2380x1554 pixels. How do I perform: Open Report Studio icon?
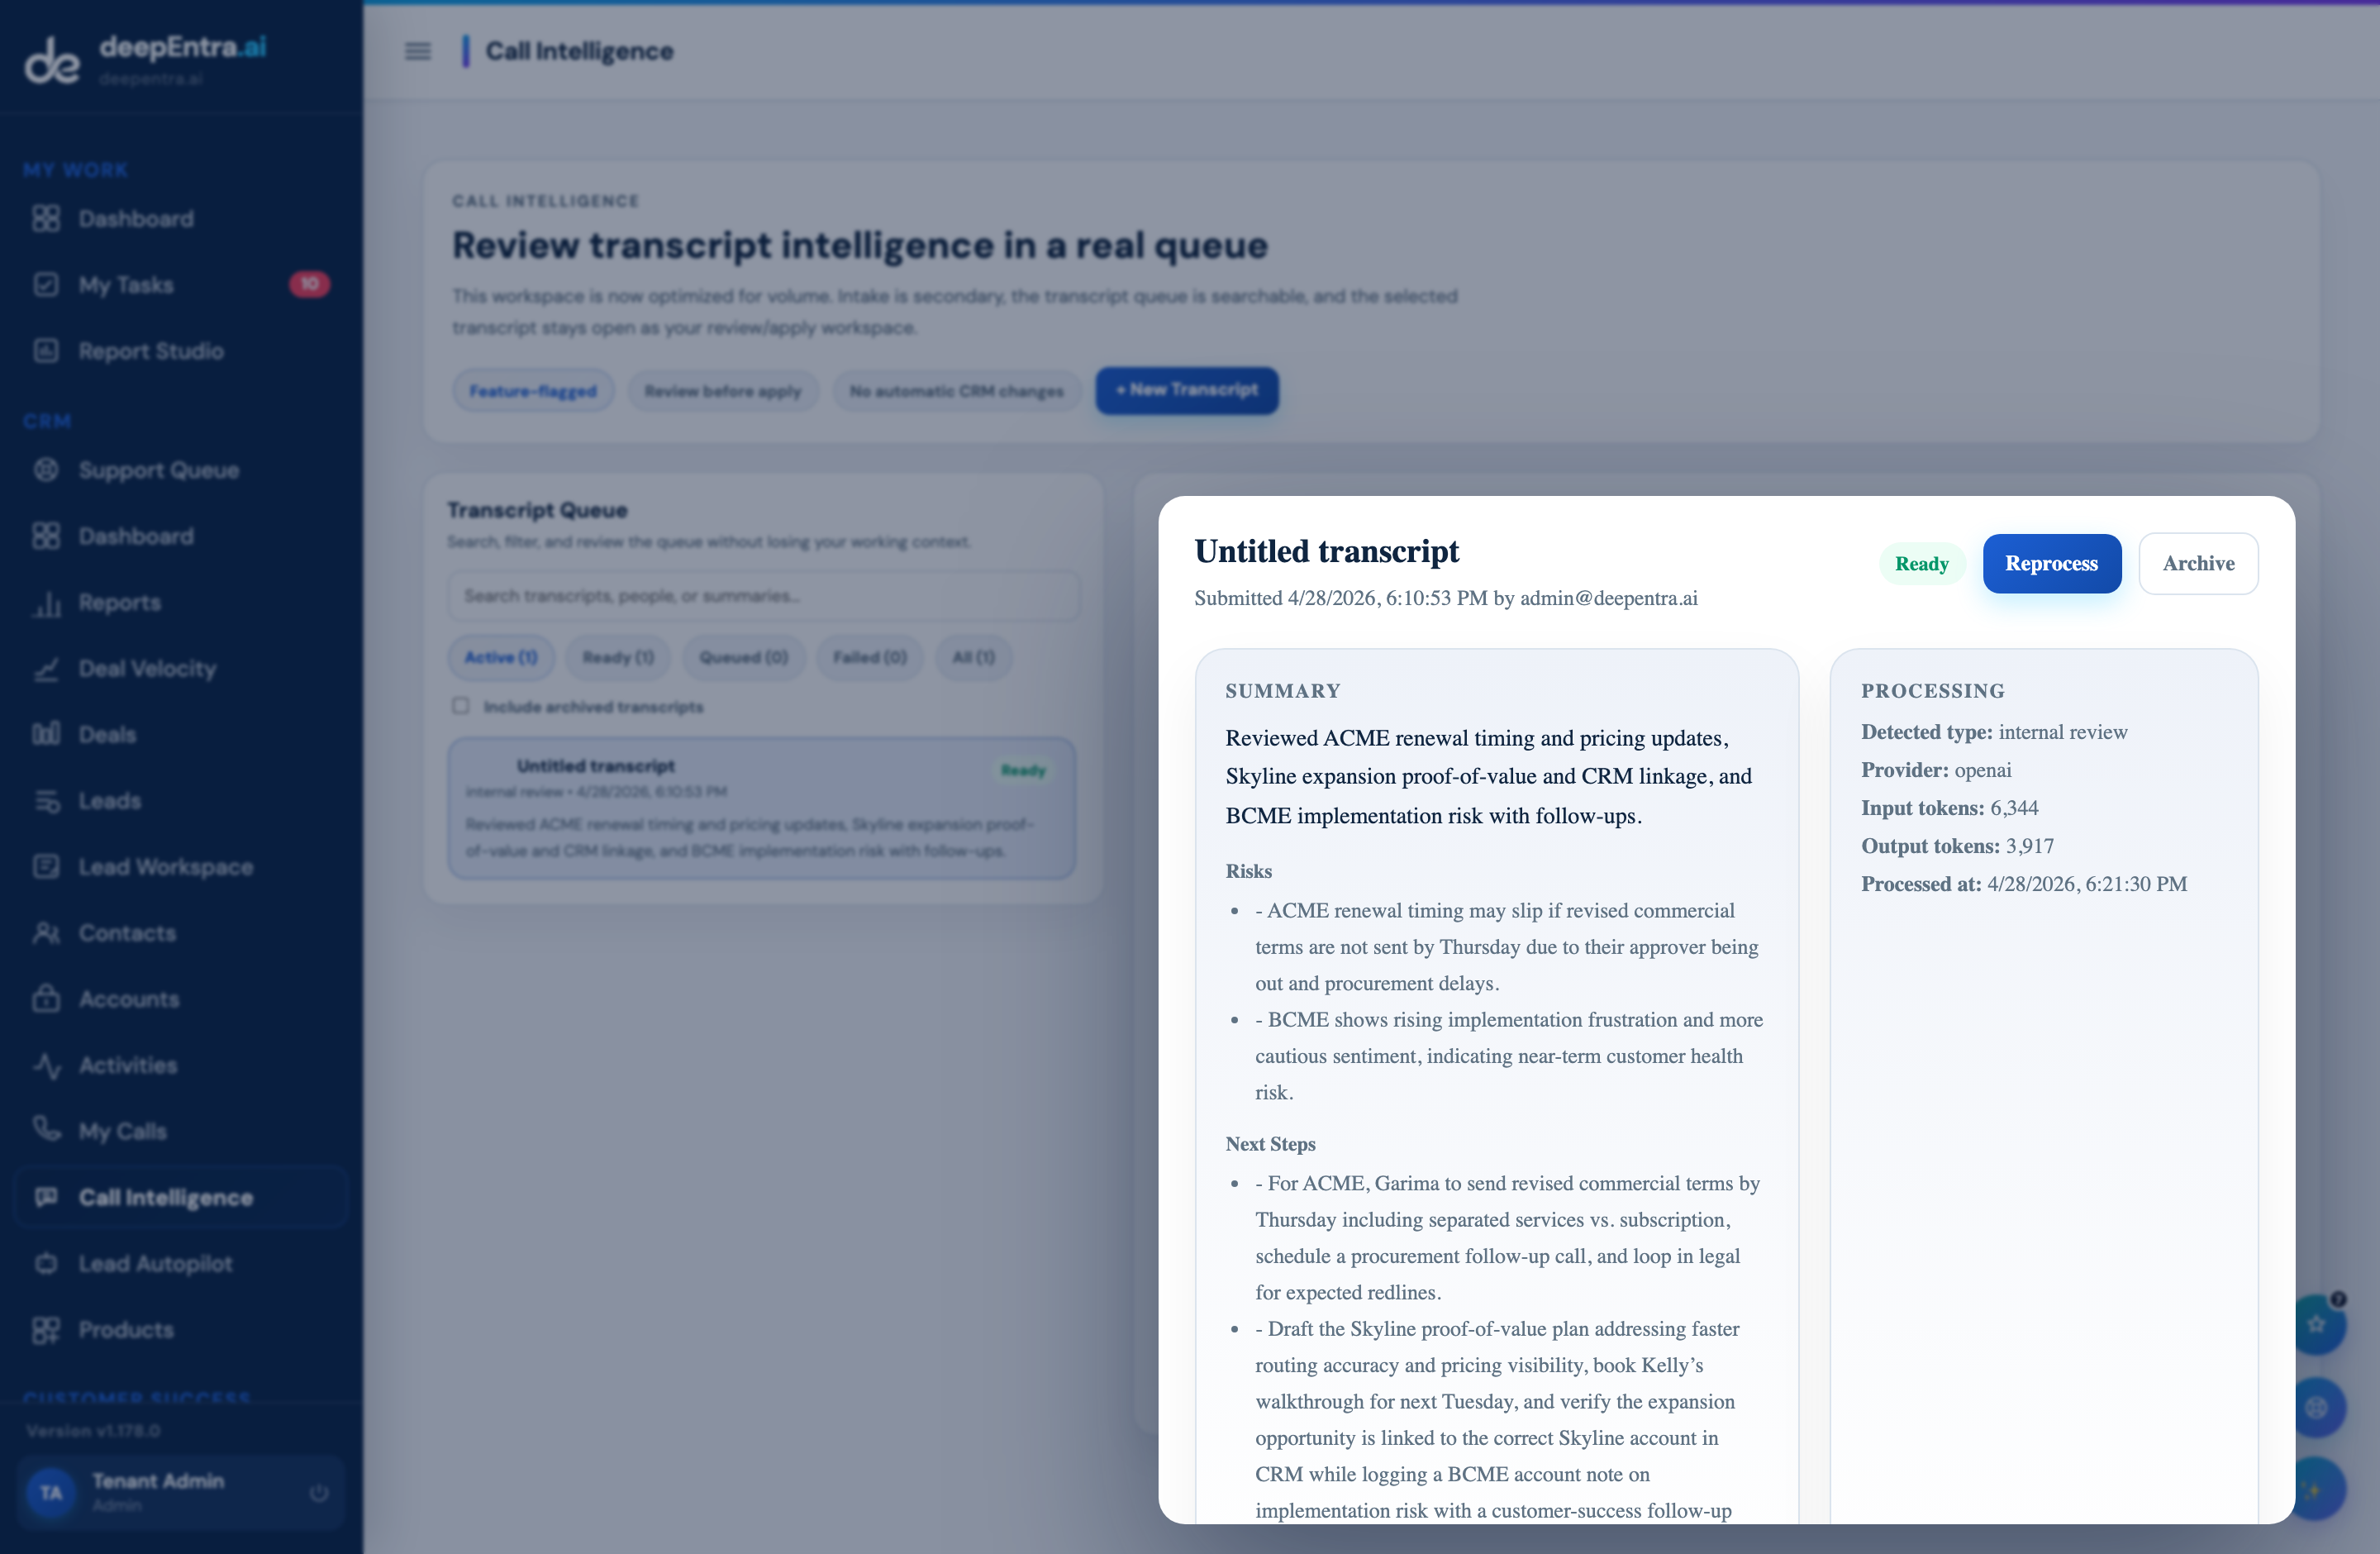tap(46, 351)
